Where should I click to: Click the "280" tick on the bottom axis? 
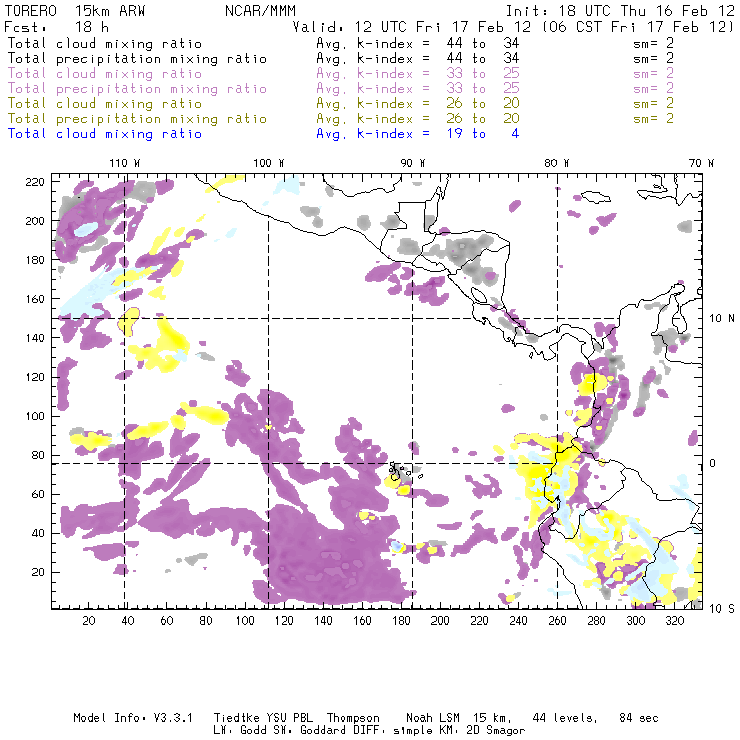coord(597,621)
